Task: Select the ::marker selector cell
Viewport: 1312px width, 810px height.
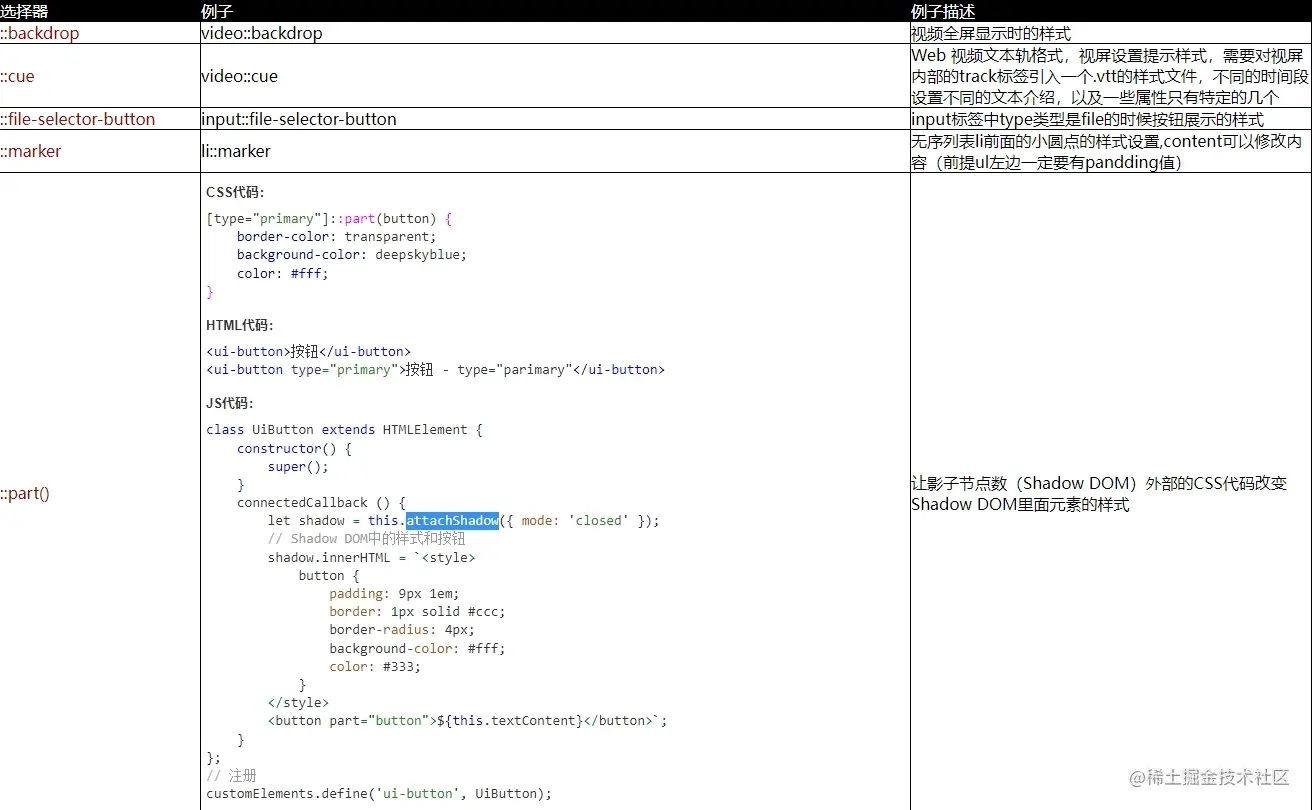Action: 31,151
